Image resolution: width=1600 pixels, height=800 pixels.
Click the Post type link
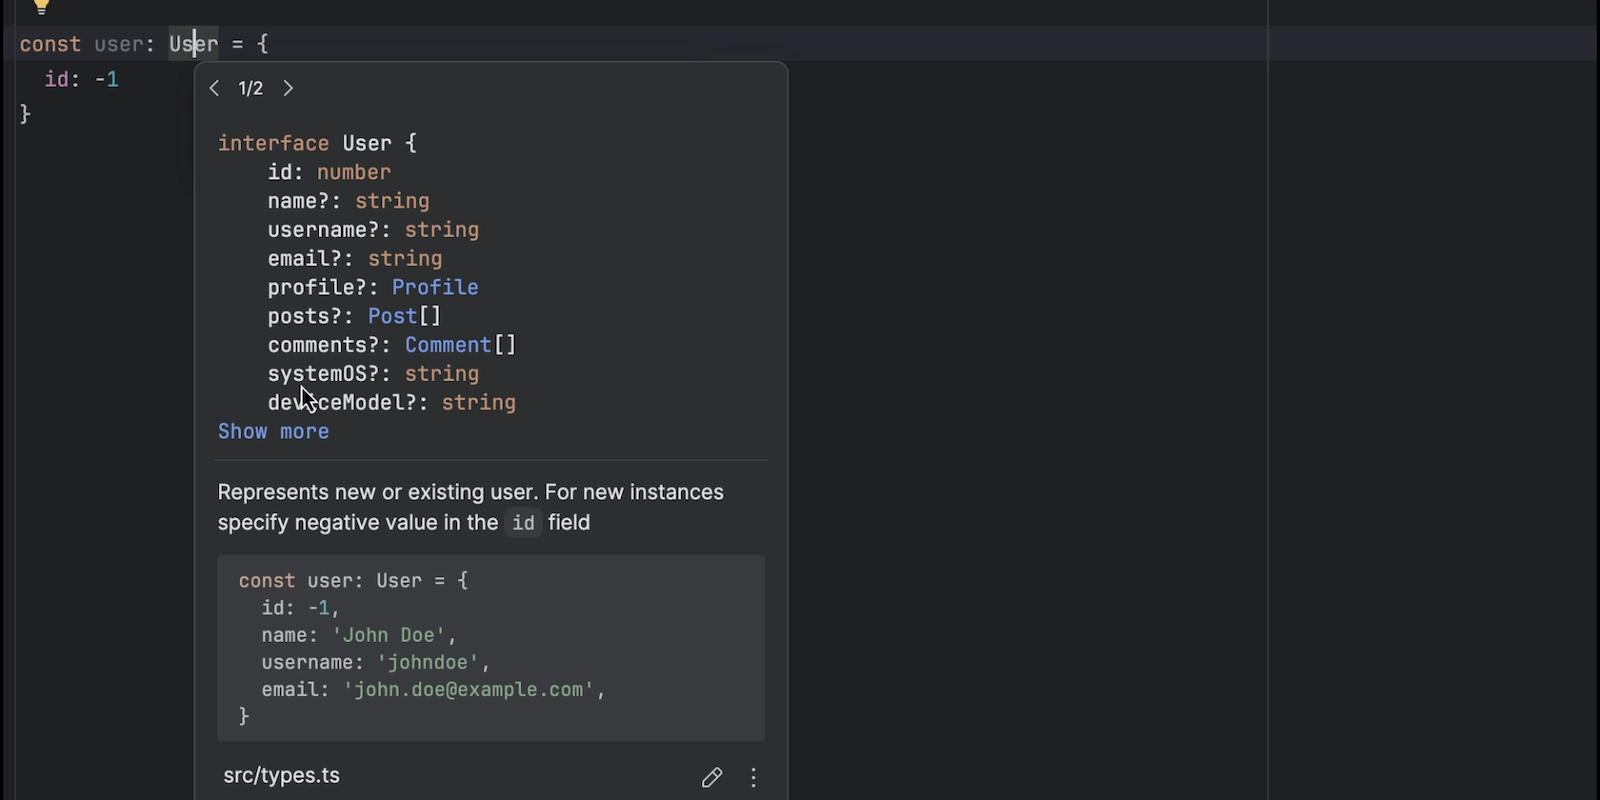click(x=392, y=316)
